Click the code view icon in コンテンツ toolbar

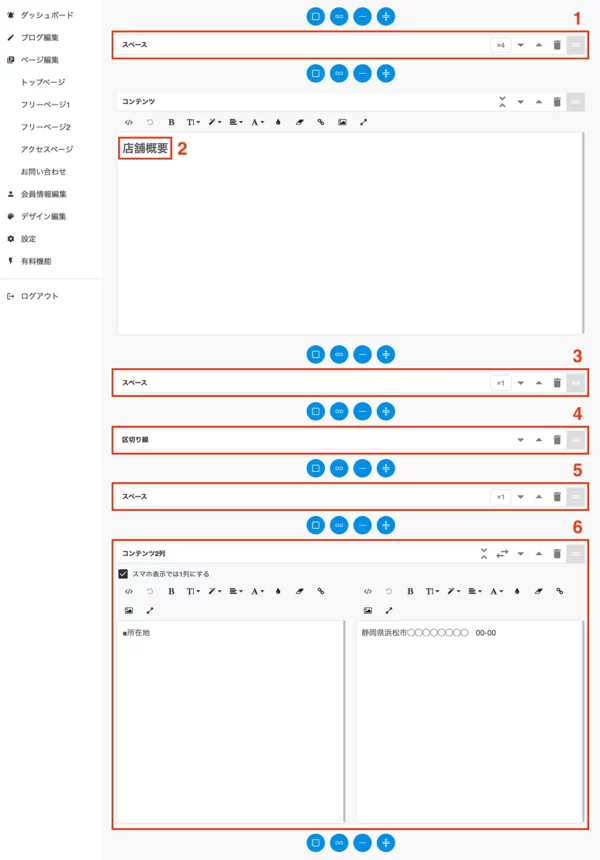click(129, 122)
